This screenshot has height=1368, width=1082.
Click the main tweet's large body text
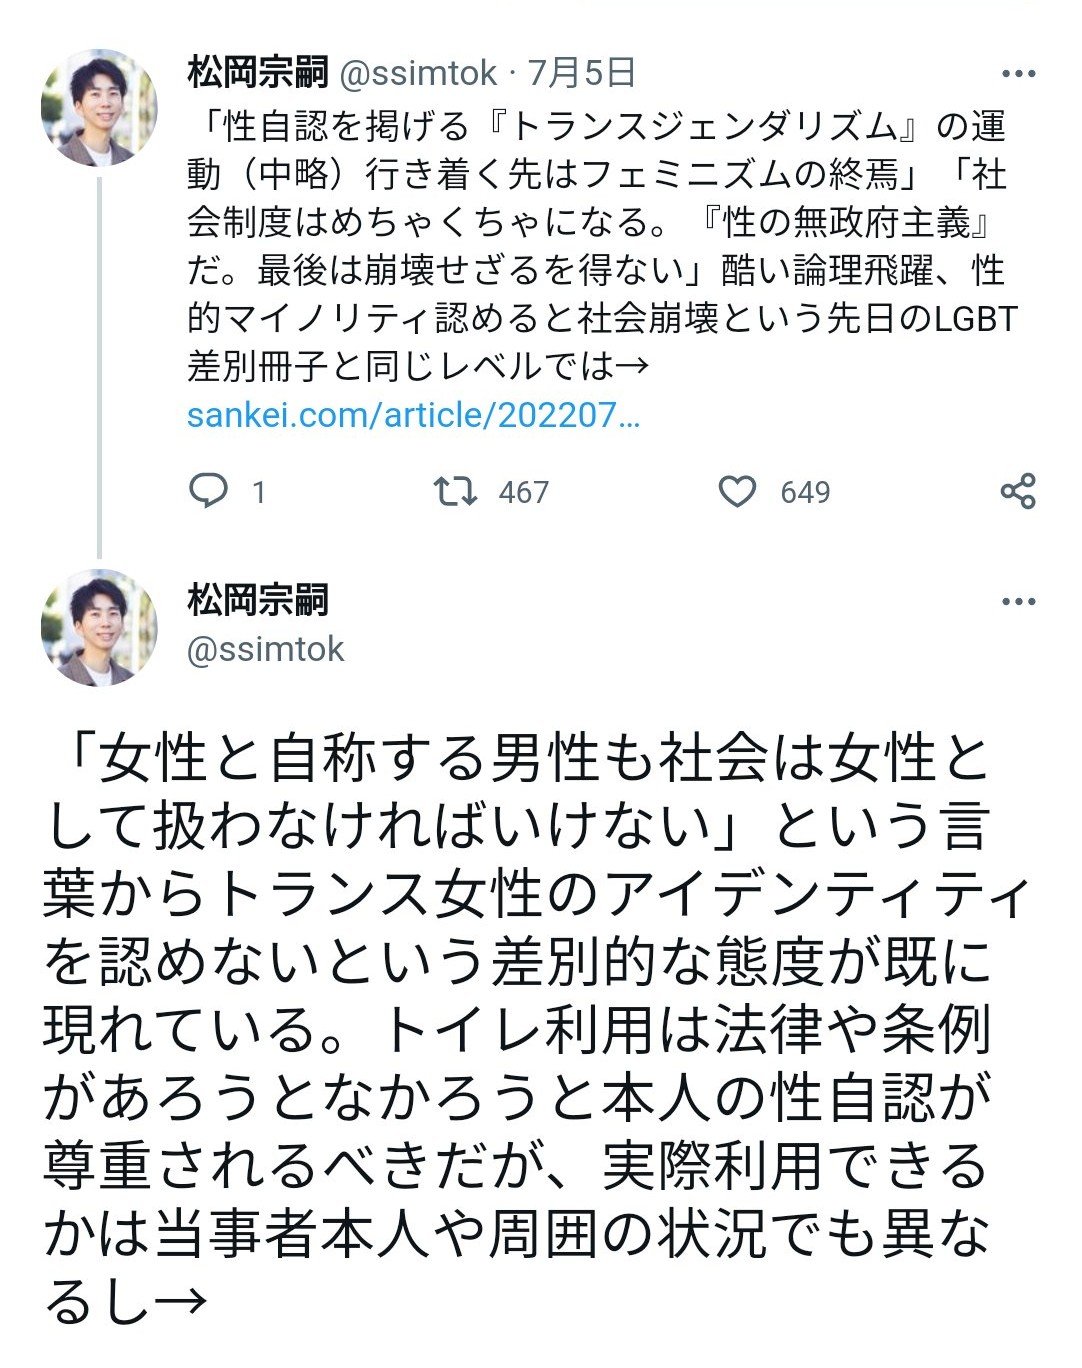(536, 1030)
